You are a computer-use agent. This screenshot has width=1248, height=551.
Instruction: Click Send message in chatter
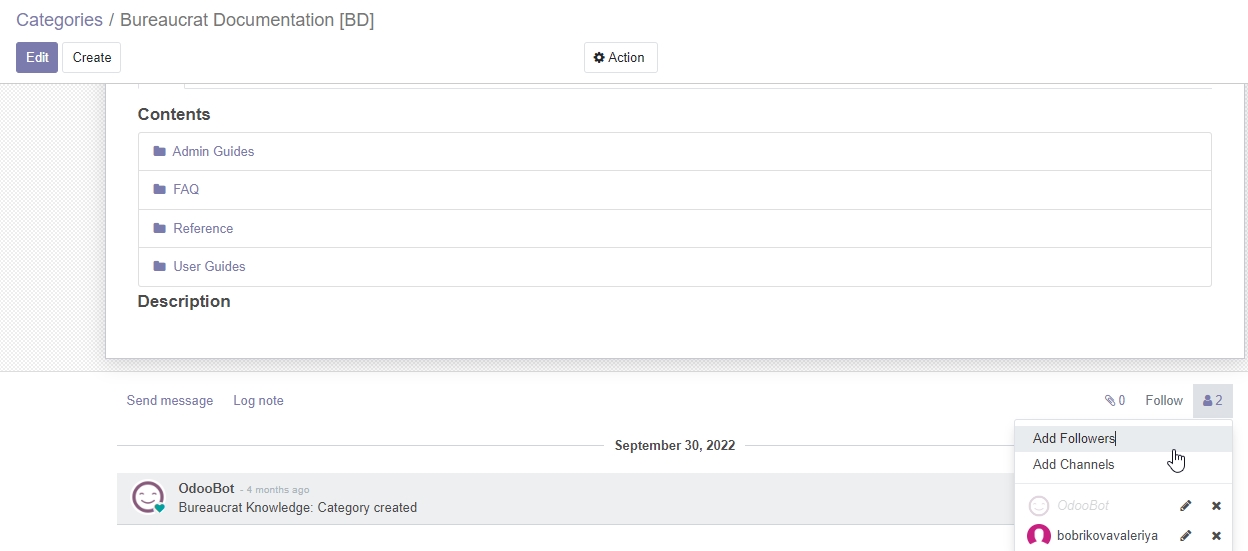[x=170, y=400]
